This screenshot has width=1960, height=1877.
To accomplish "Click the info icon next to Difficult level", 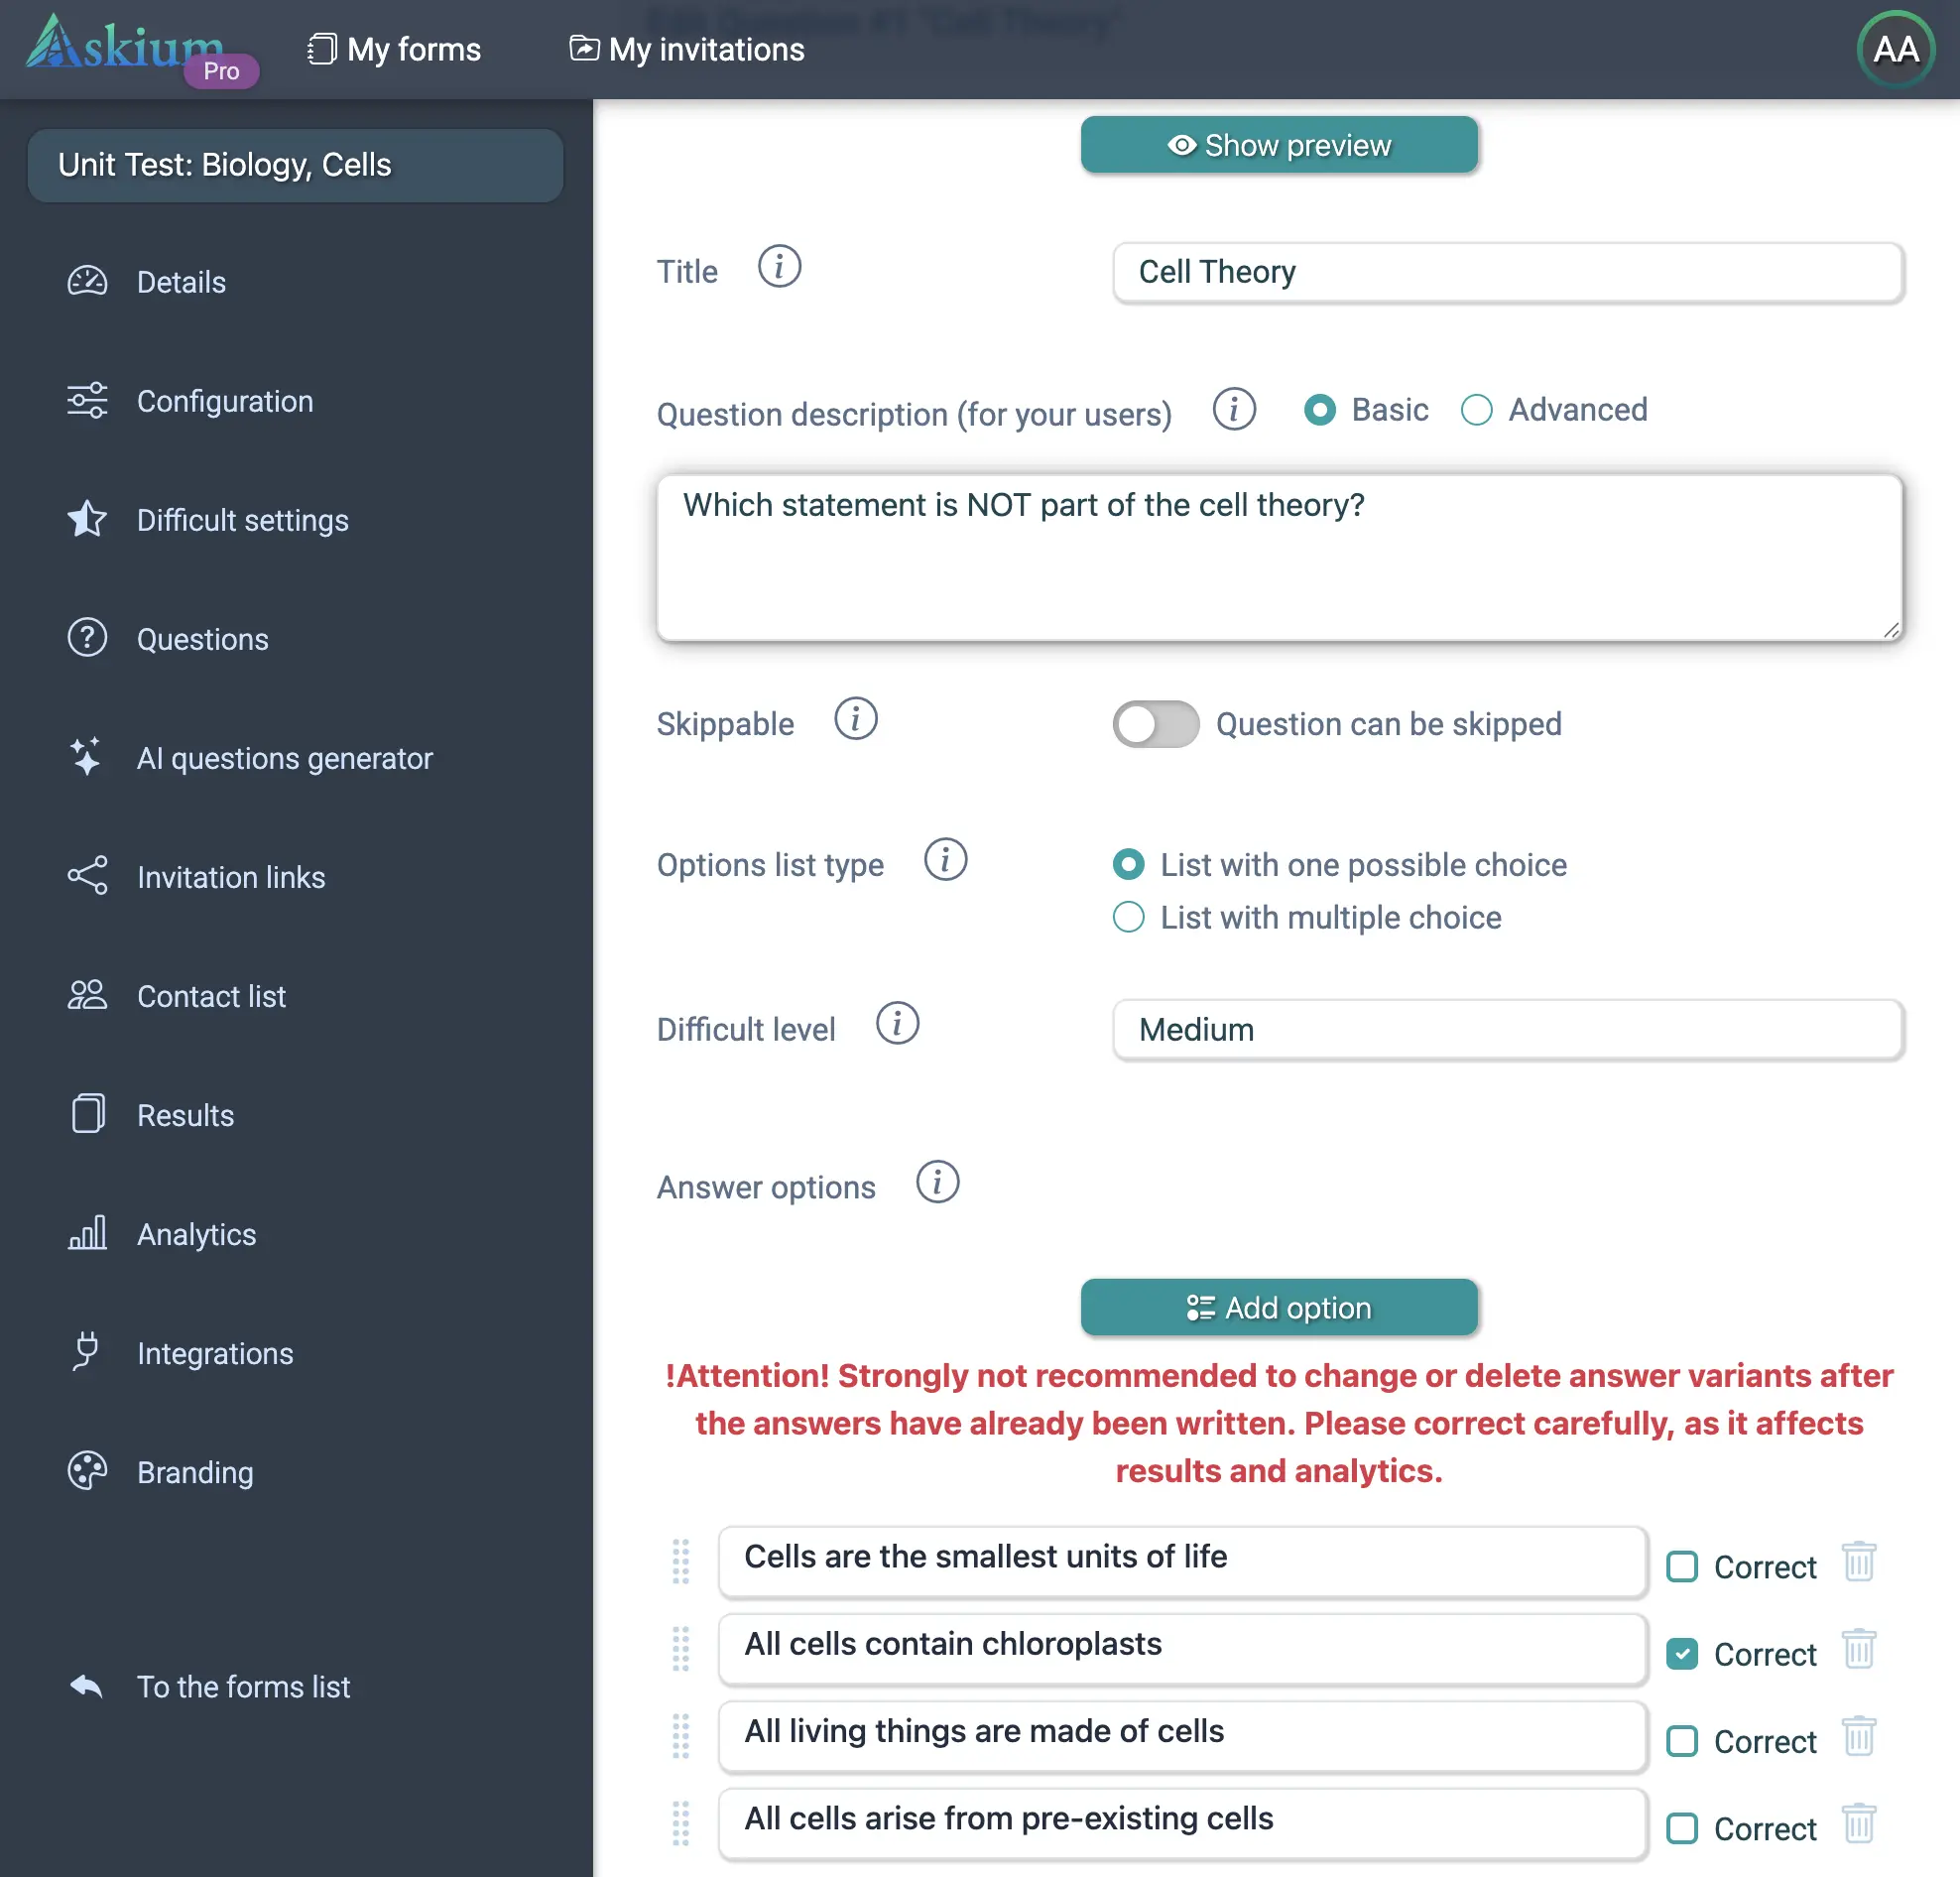I will (x=897, y=1024).
